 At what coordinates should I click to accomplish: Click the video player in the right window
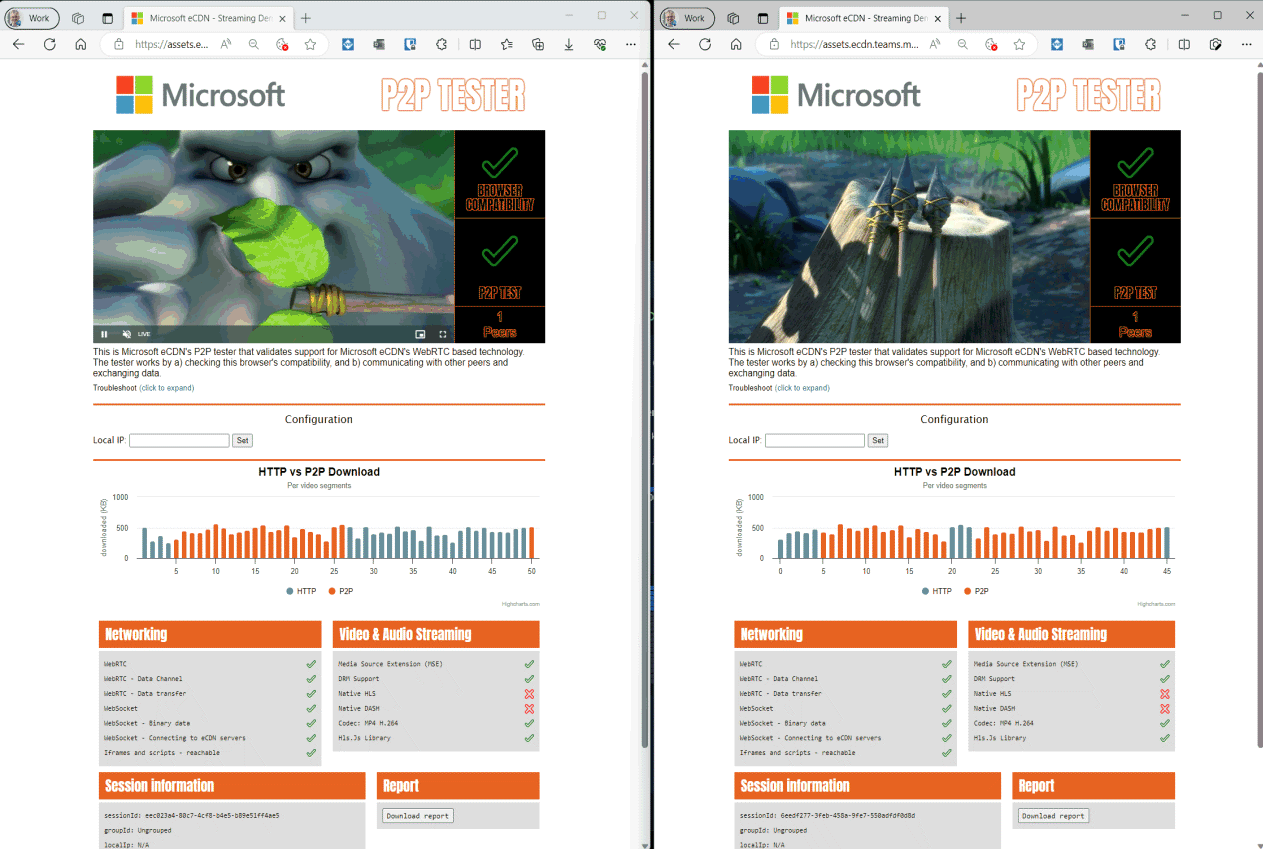909,236
